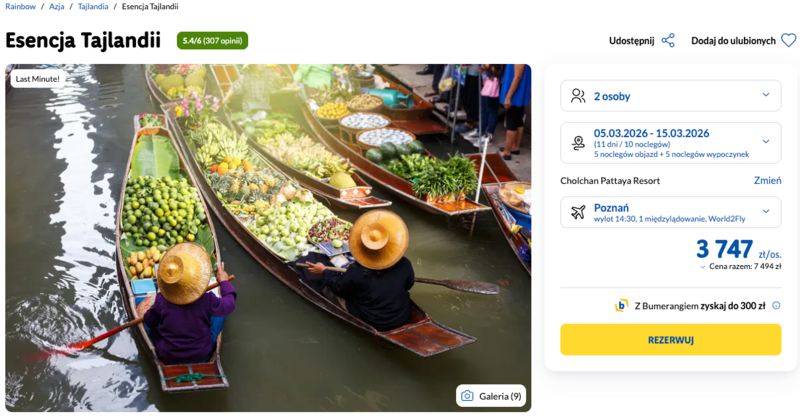Open the Tajlandia breadcrumb link
This screenshot has width=800, height=420.
93,7
